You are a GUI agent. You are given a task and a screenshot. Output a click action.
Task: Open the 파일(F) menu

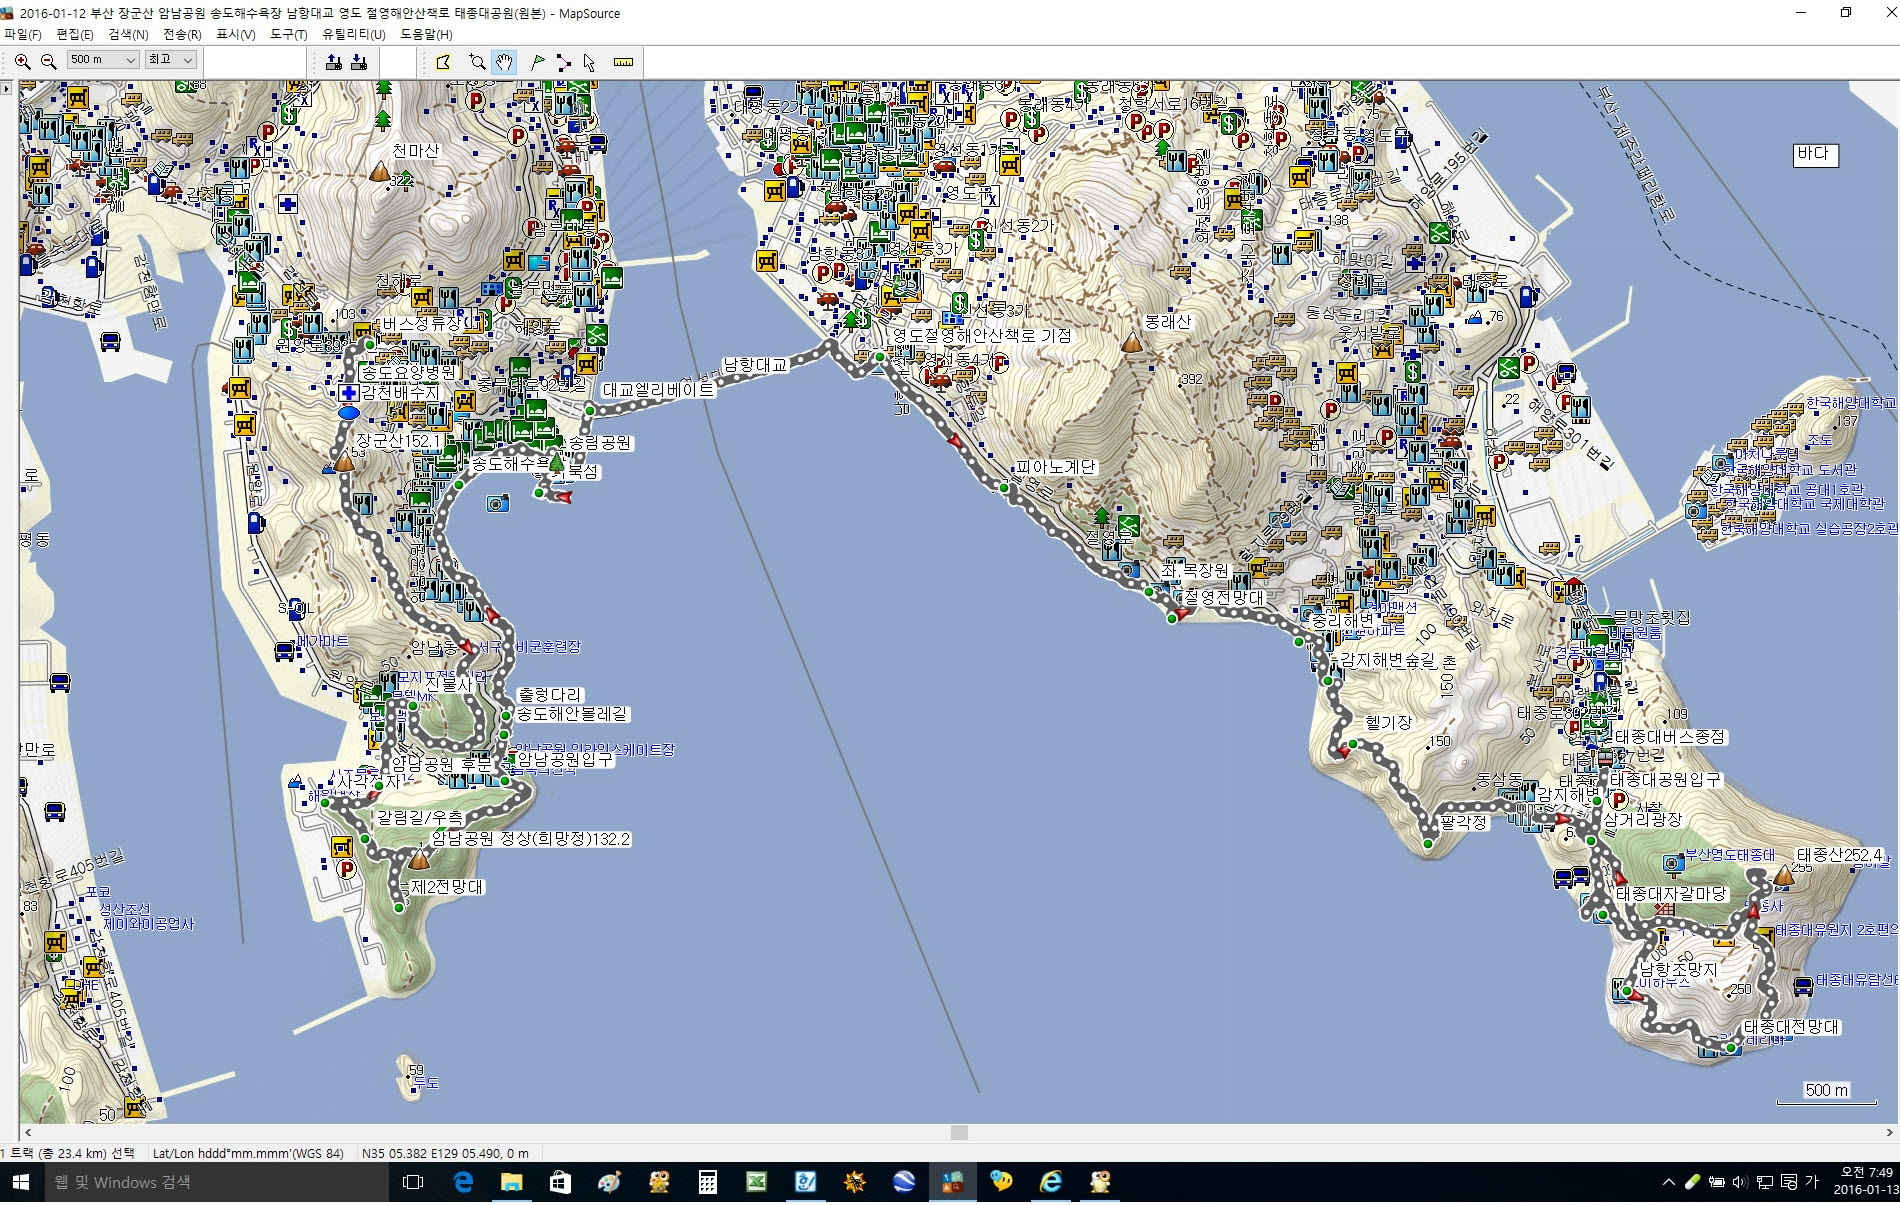point(22,34)
